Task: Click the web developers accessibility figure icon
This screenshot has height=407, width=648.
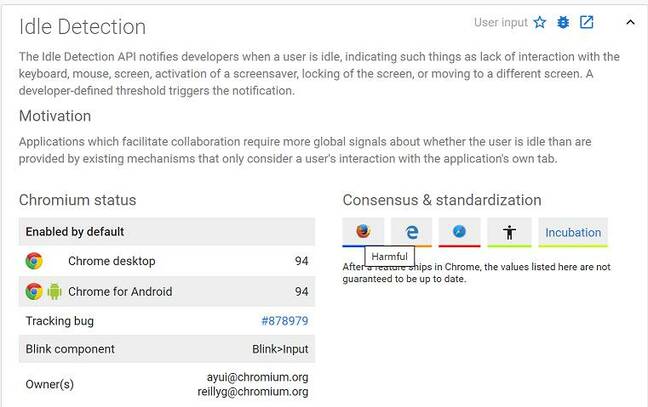Action: click(x=509, y=232)
